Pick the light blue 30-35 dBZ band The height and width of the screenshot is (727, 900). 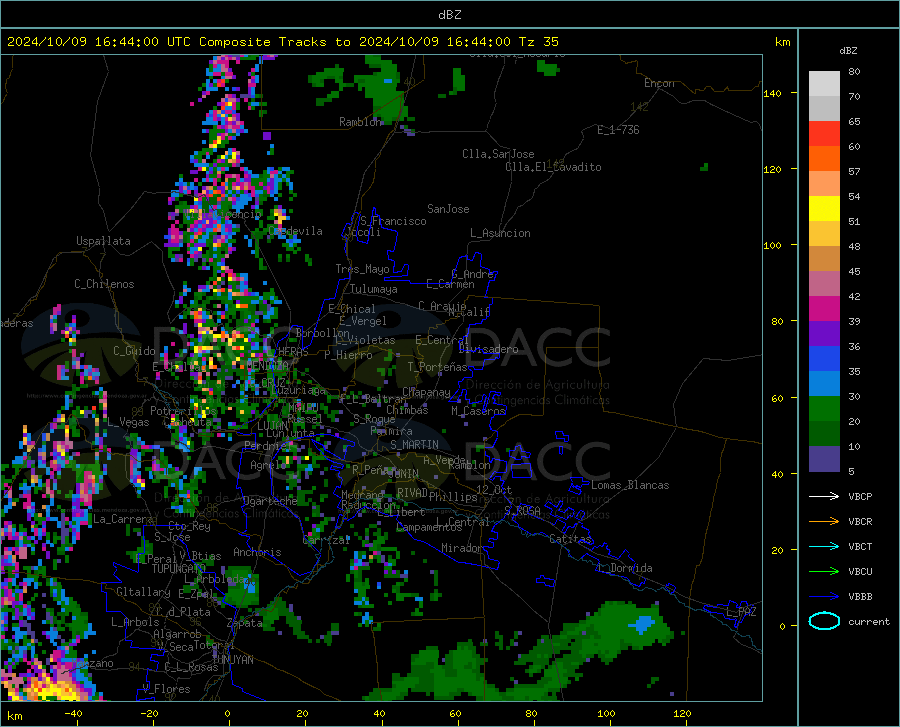(824, 384)
